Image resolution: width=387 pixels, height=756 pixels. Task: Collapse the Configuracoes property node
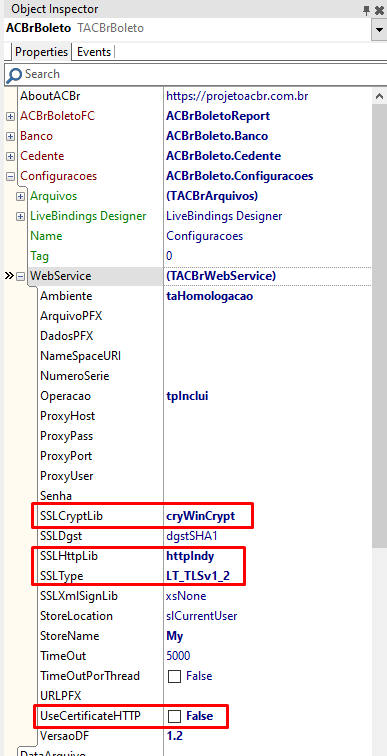10,176
